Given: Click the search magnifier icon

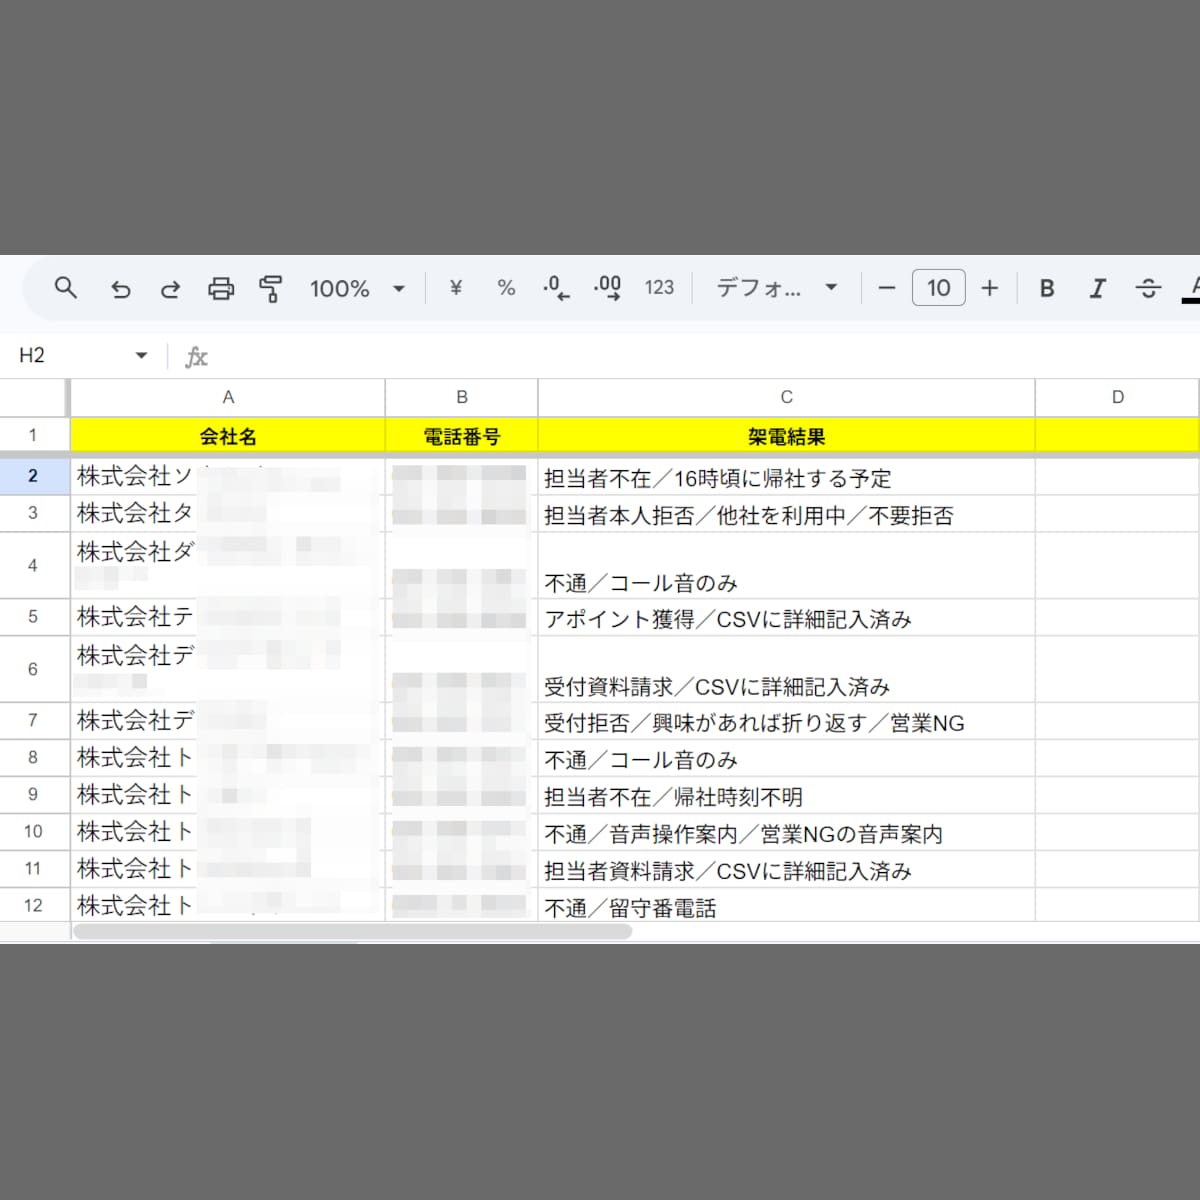Looking at the screenshot, I should tap(66, 288).
